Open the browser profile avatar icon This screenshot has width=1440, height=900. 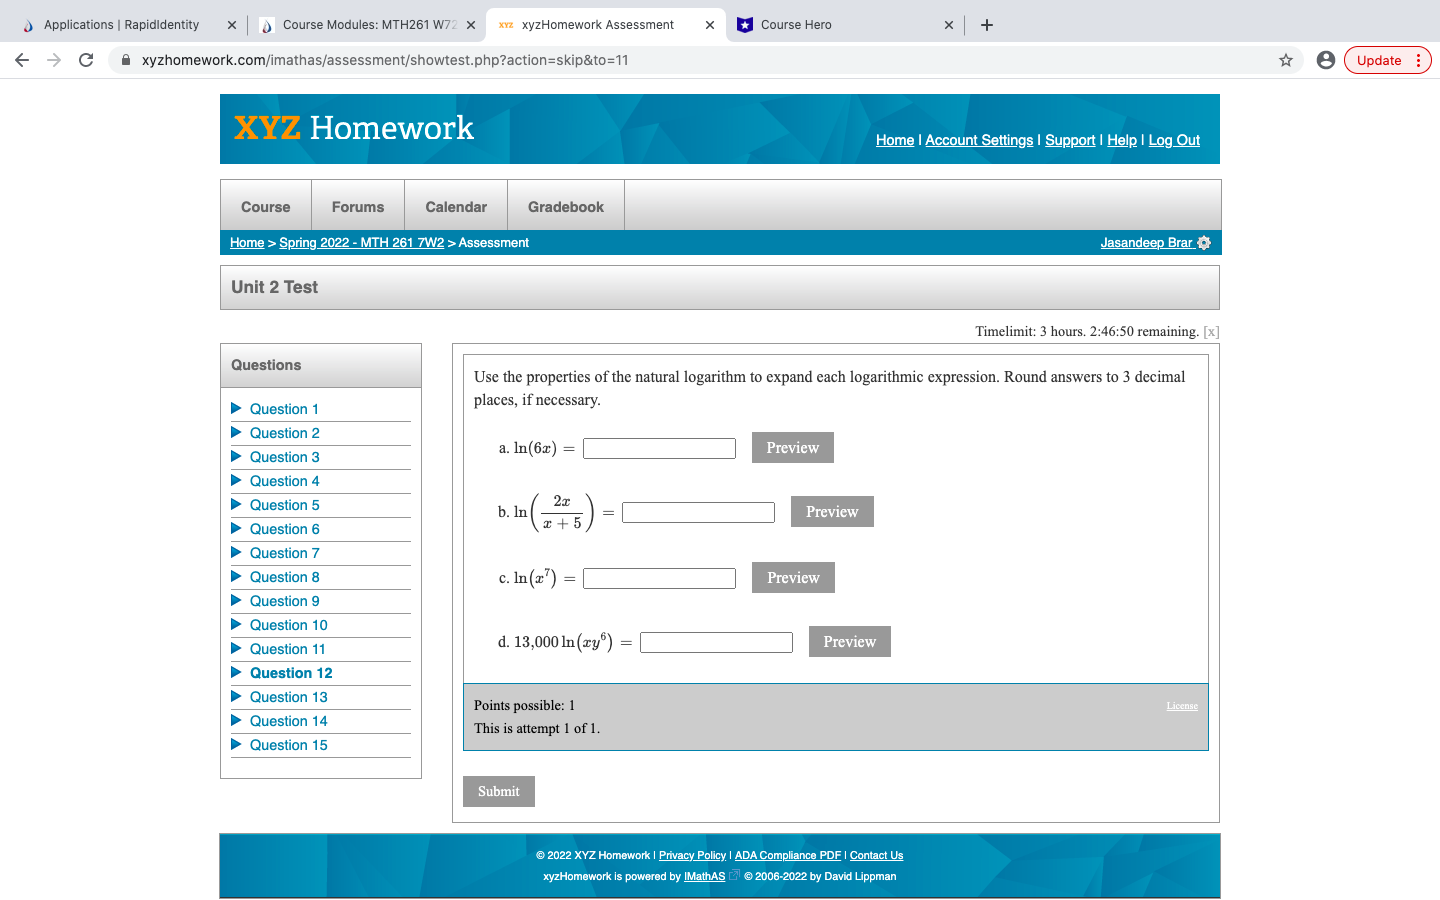coord(1326,60)
